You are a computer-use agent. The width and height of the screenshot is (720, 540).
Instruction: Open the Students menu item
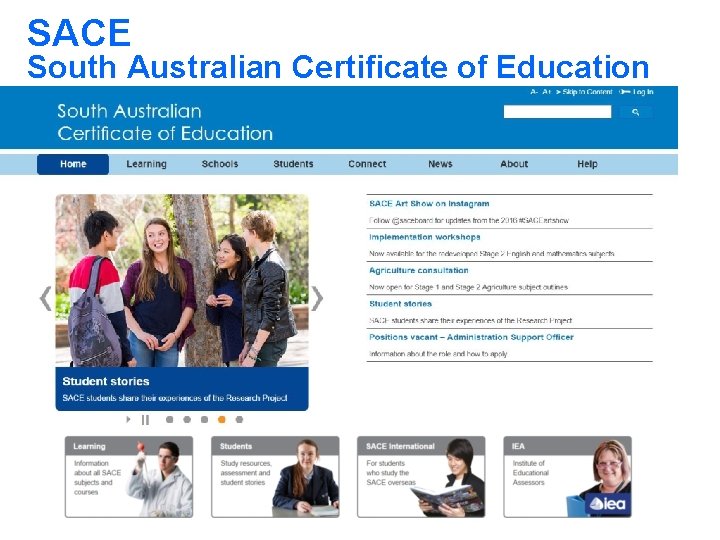point(293,164)
